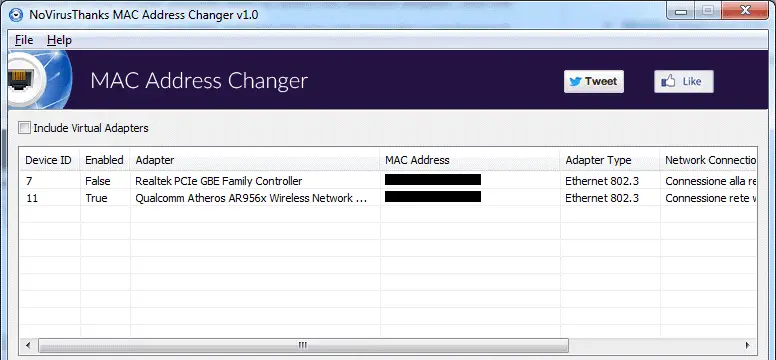Click the Adapter column header
This screenshot has height=360, width=776.
click(x=255, y=160)
